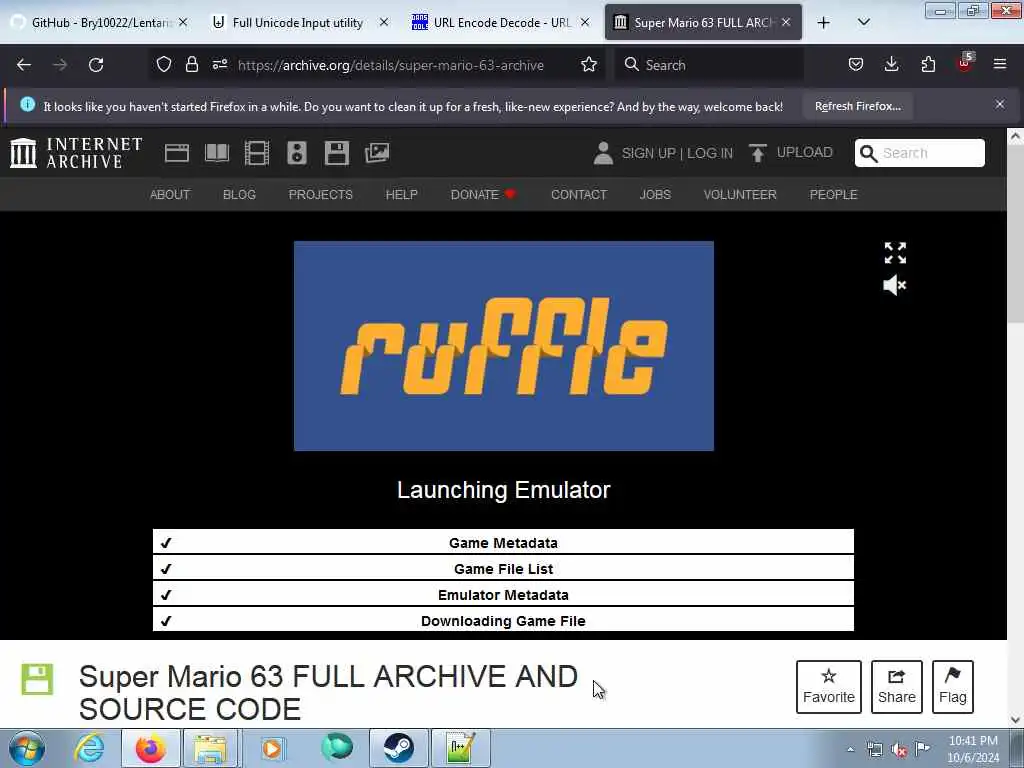Open the Texts book icon
This screenshot has height=768, width=1024.
click(x=217, y=153)
